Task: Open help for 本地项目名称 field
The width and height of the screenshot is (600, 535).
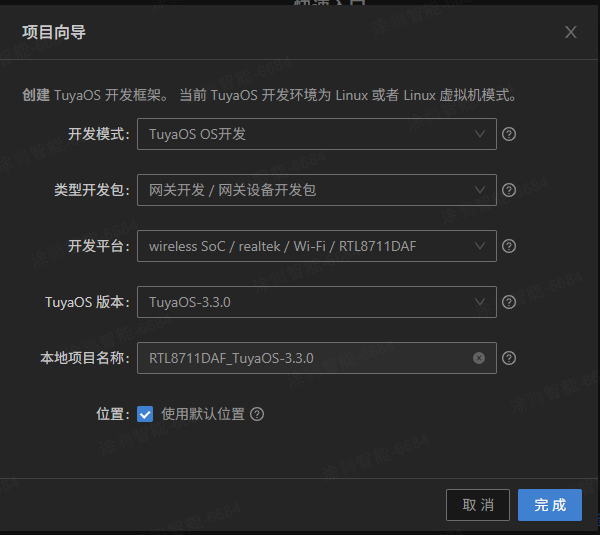Action: (509, 358)
